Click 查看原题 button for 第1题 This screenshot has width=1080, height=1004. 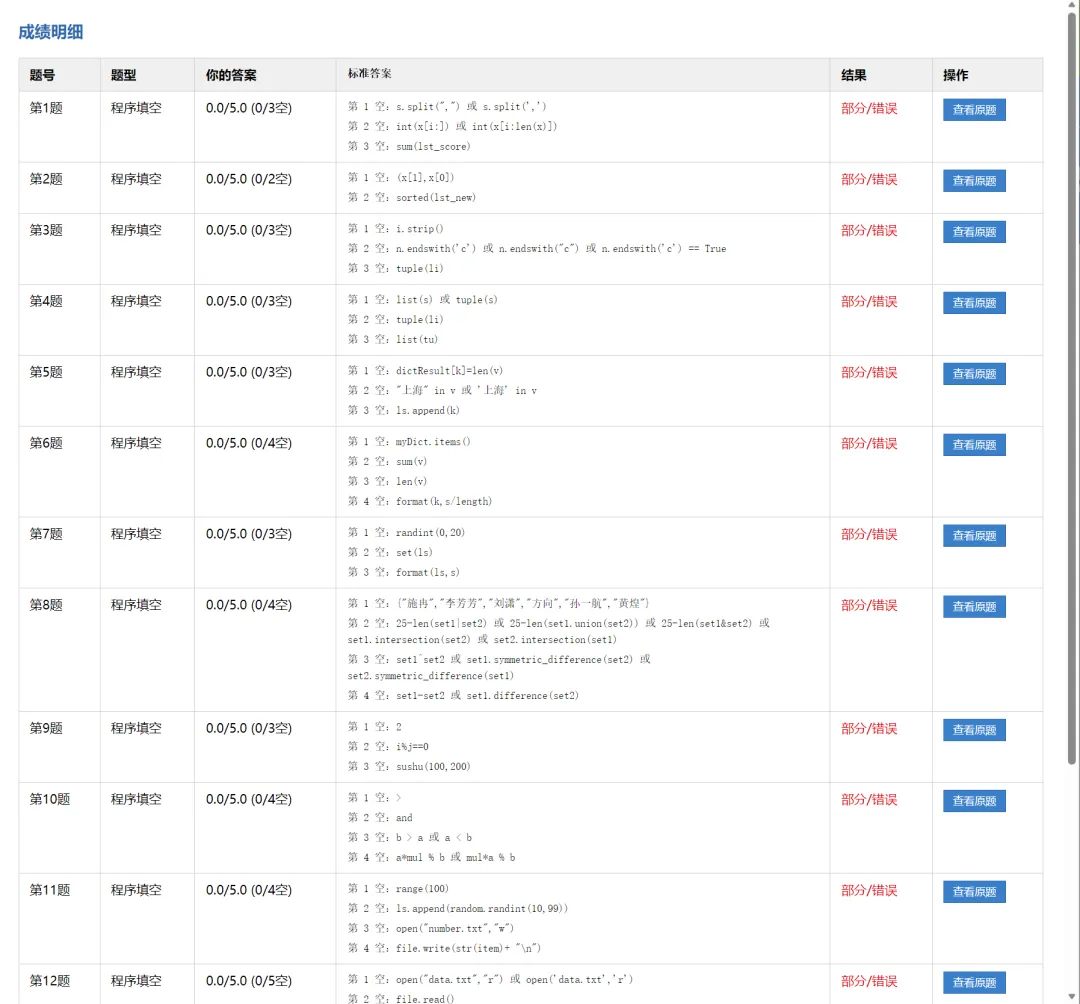[x=974, y=109]
